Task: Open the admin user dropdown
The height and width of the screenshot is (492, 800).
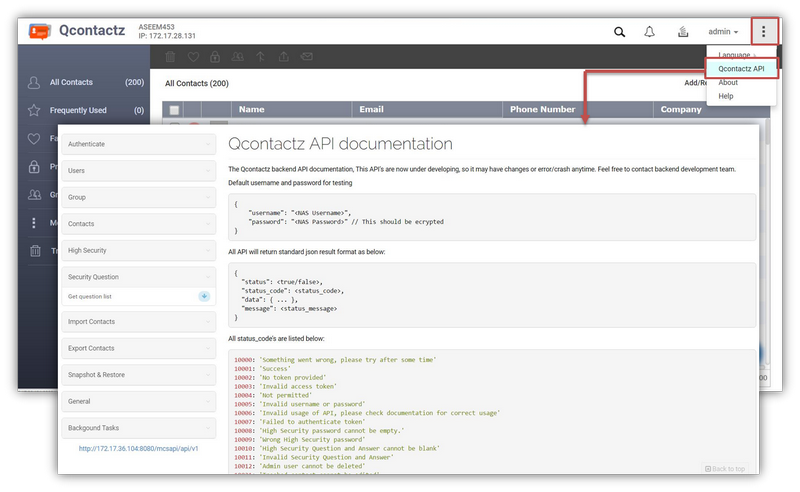Action: pos(723,32)
